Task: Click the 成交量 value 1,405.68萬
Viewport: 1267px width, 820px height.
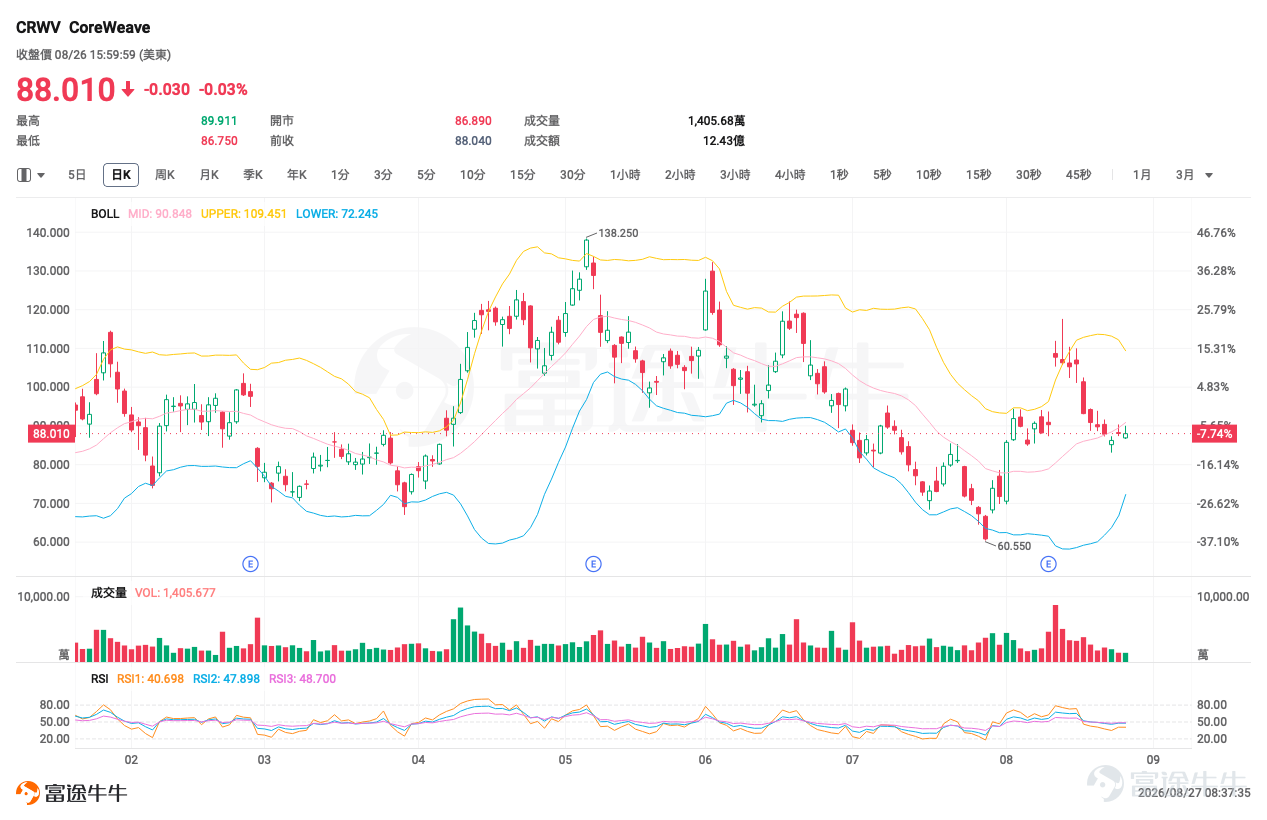Action: tap(716, 121)
